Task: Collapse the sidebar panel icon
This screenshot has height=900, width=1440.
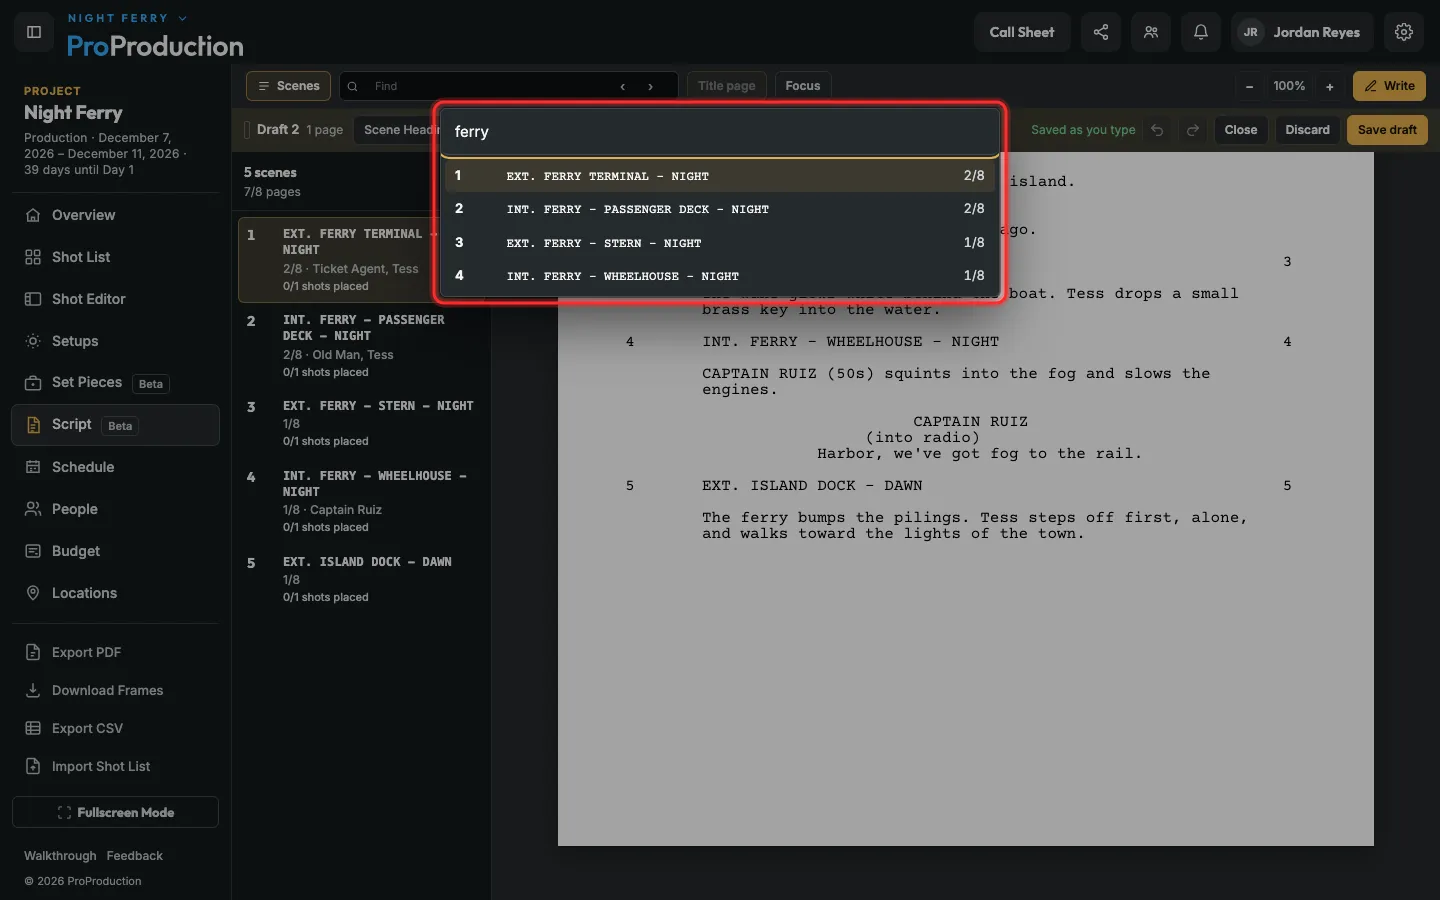Action: tap(33, 32)
